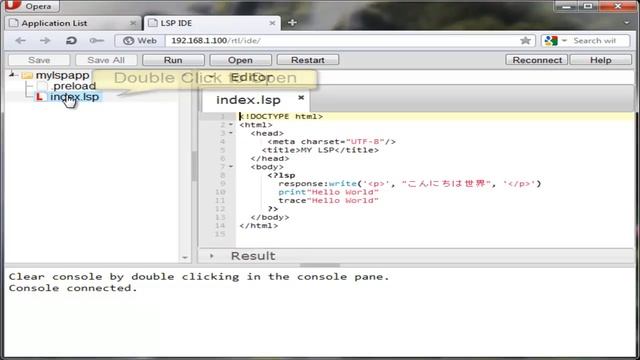Reload the page with the refresh icon
Screen dimensions: 640x360
[71, 41]
